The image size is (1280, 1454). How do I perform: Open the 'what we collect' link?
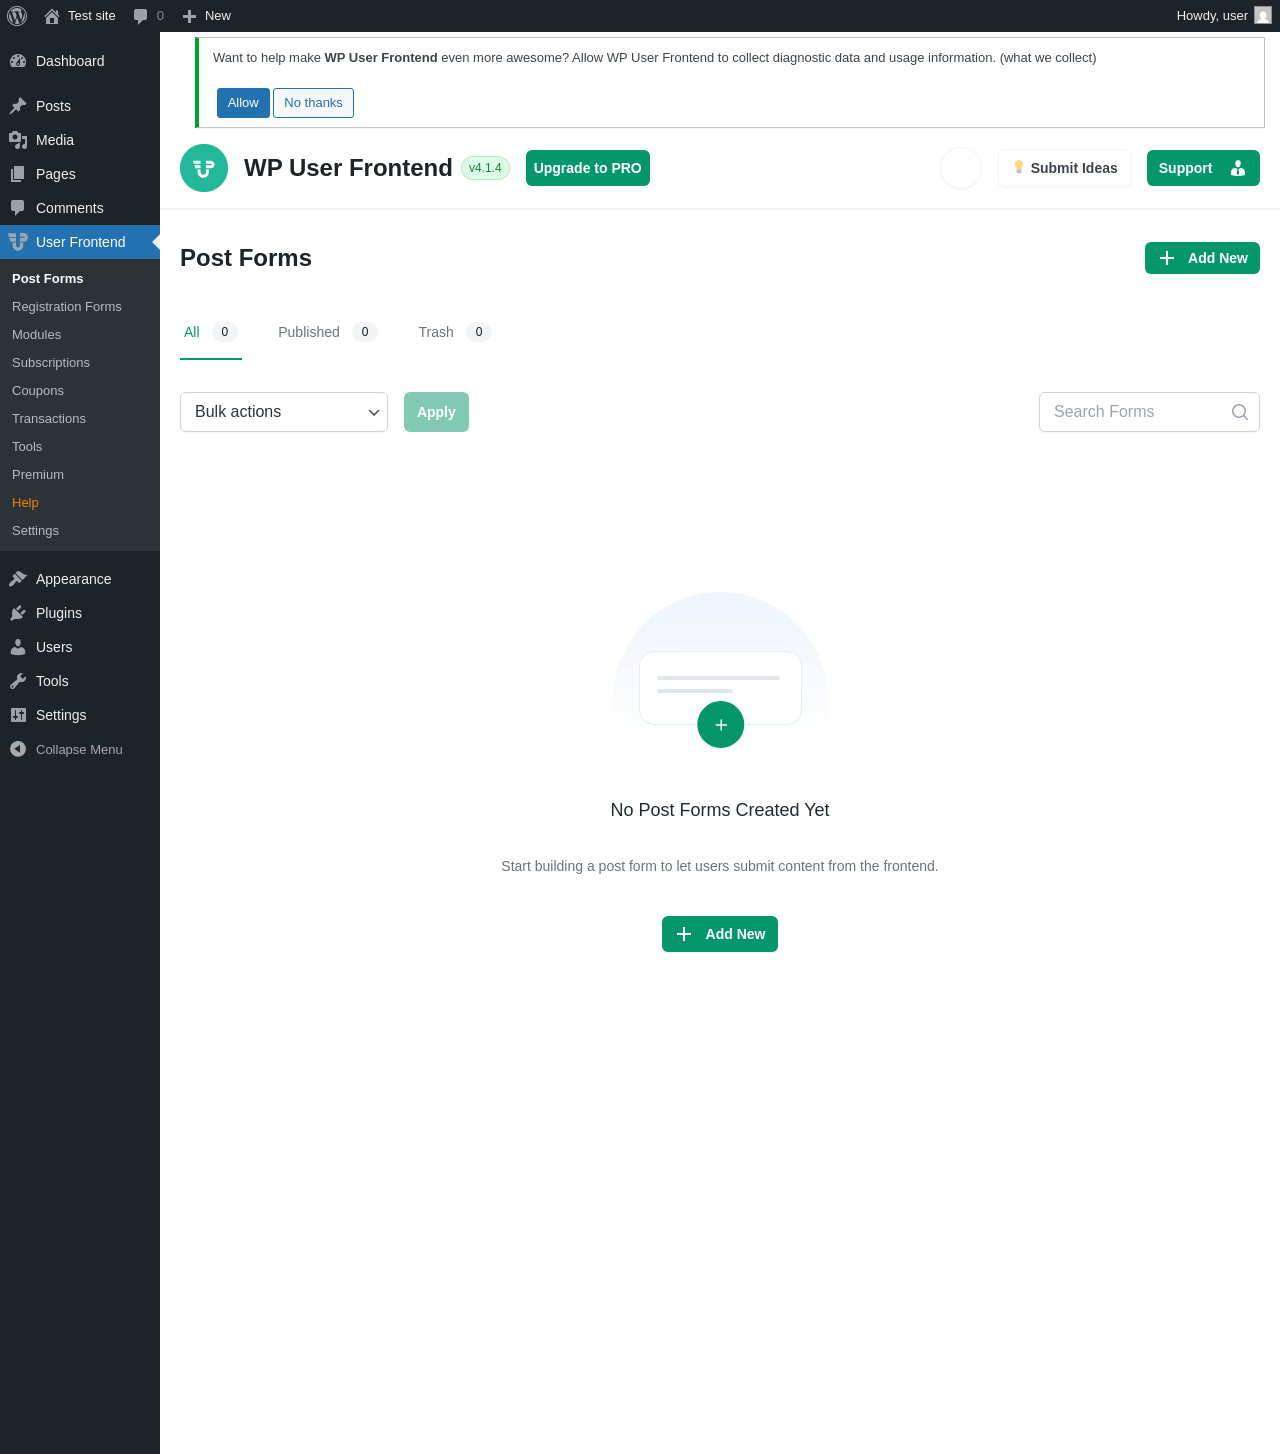coord(1048,58)
